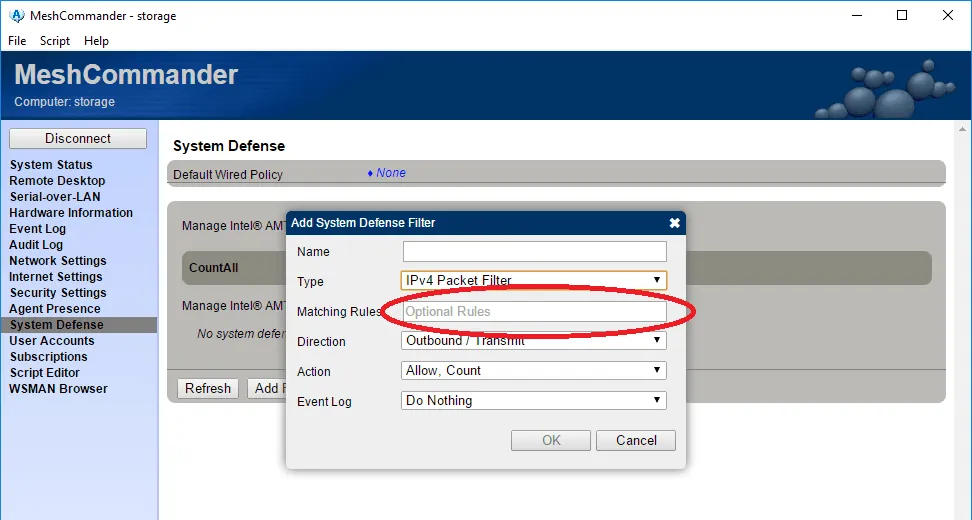Click the None default wired policy link
The height and width of the screenshot is (520, 972).
click(391, 173)
